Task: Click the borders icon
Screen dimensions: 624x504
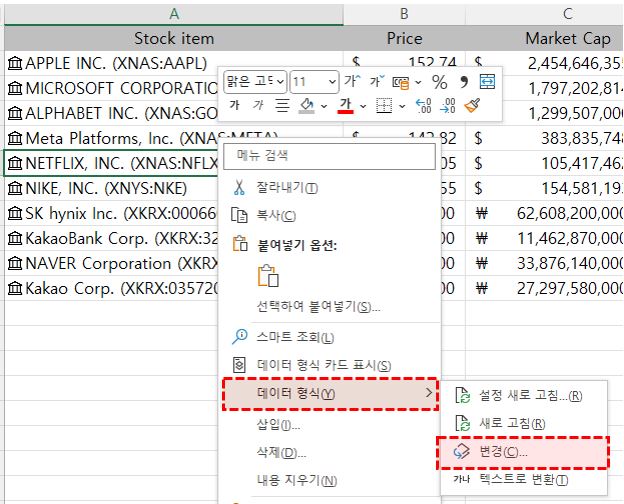Action: (384, 106)
